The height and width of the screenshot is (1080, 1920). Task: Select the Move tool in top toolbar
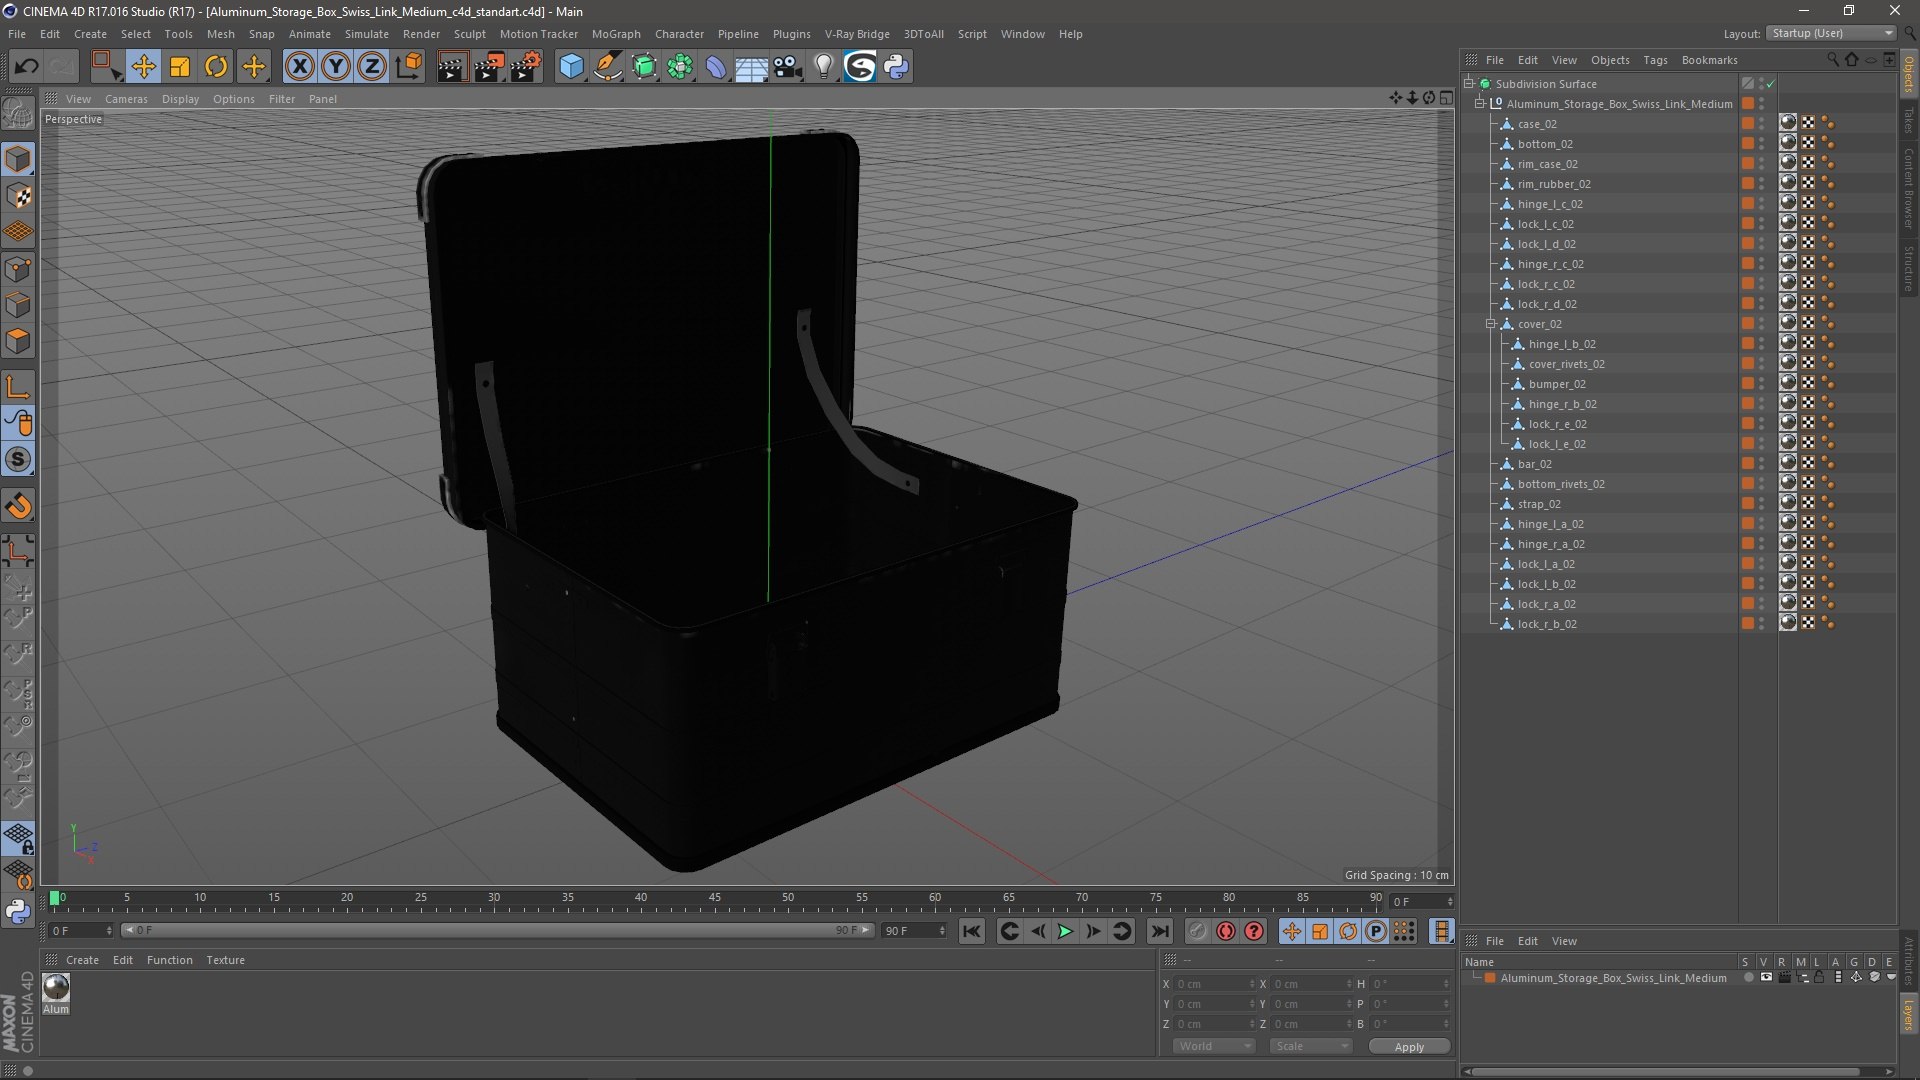(143, 67)
